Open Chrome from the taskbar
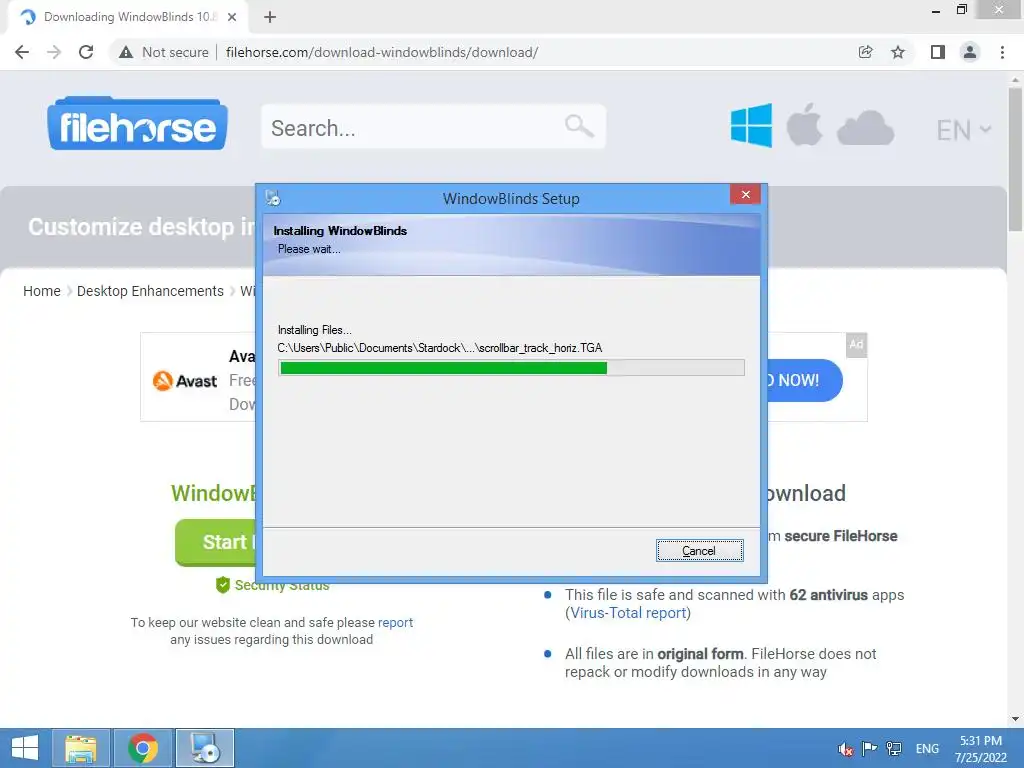Image resolution: width=1024 pixels, height=768 pixels. coord(143,748)
